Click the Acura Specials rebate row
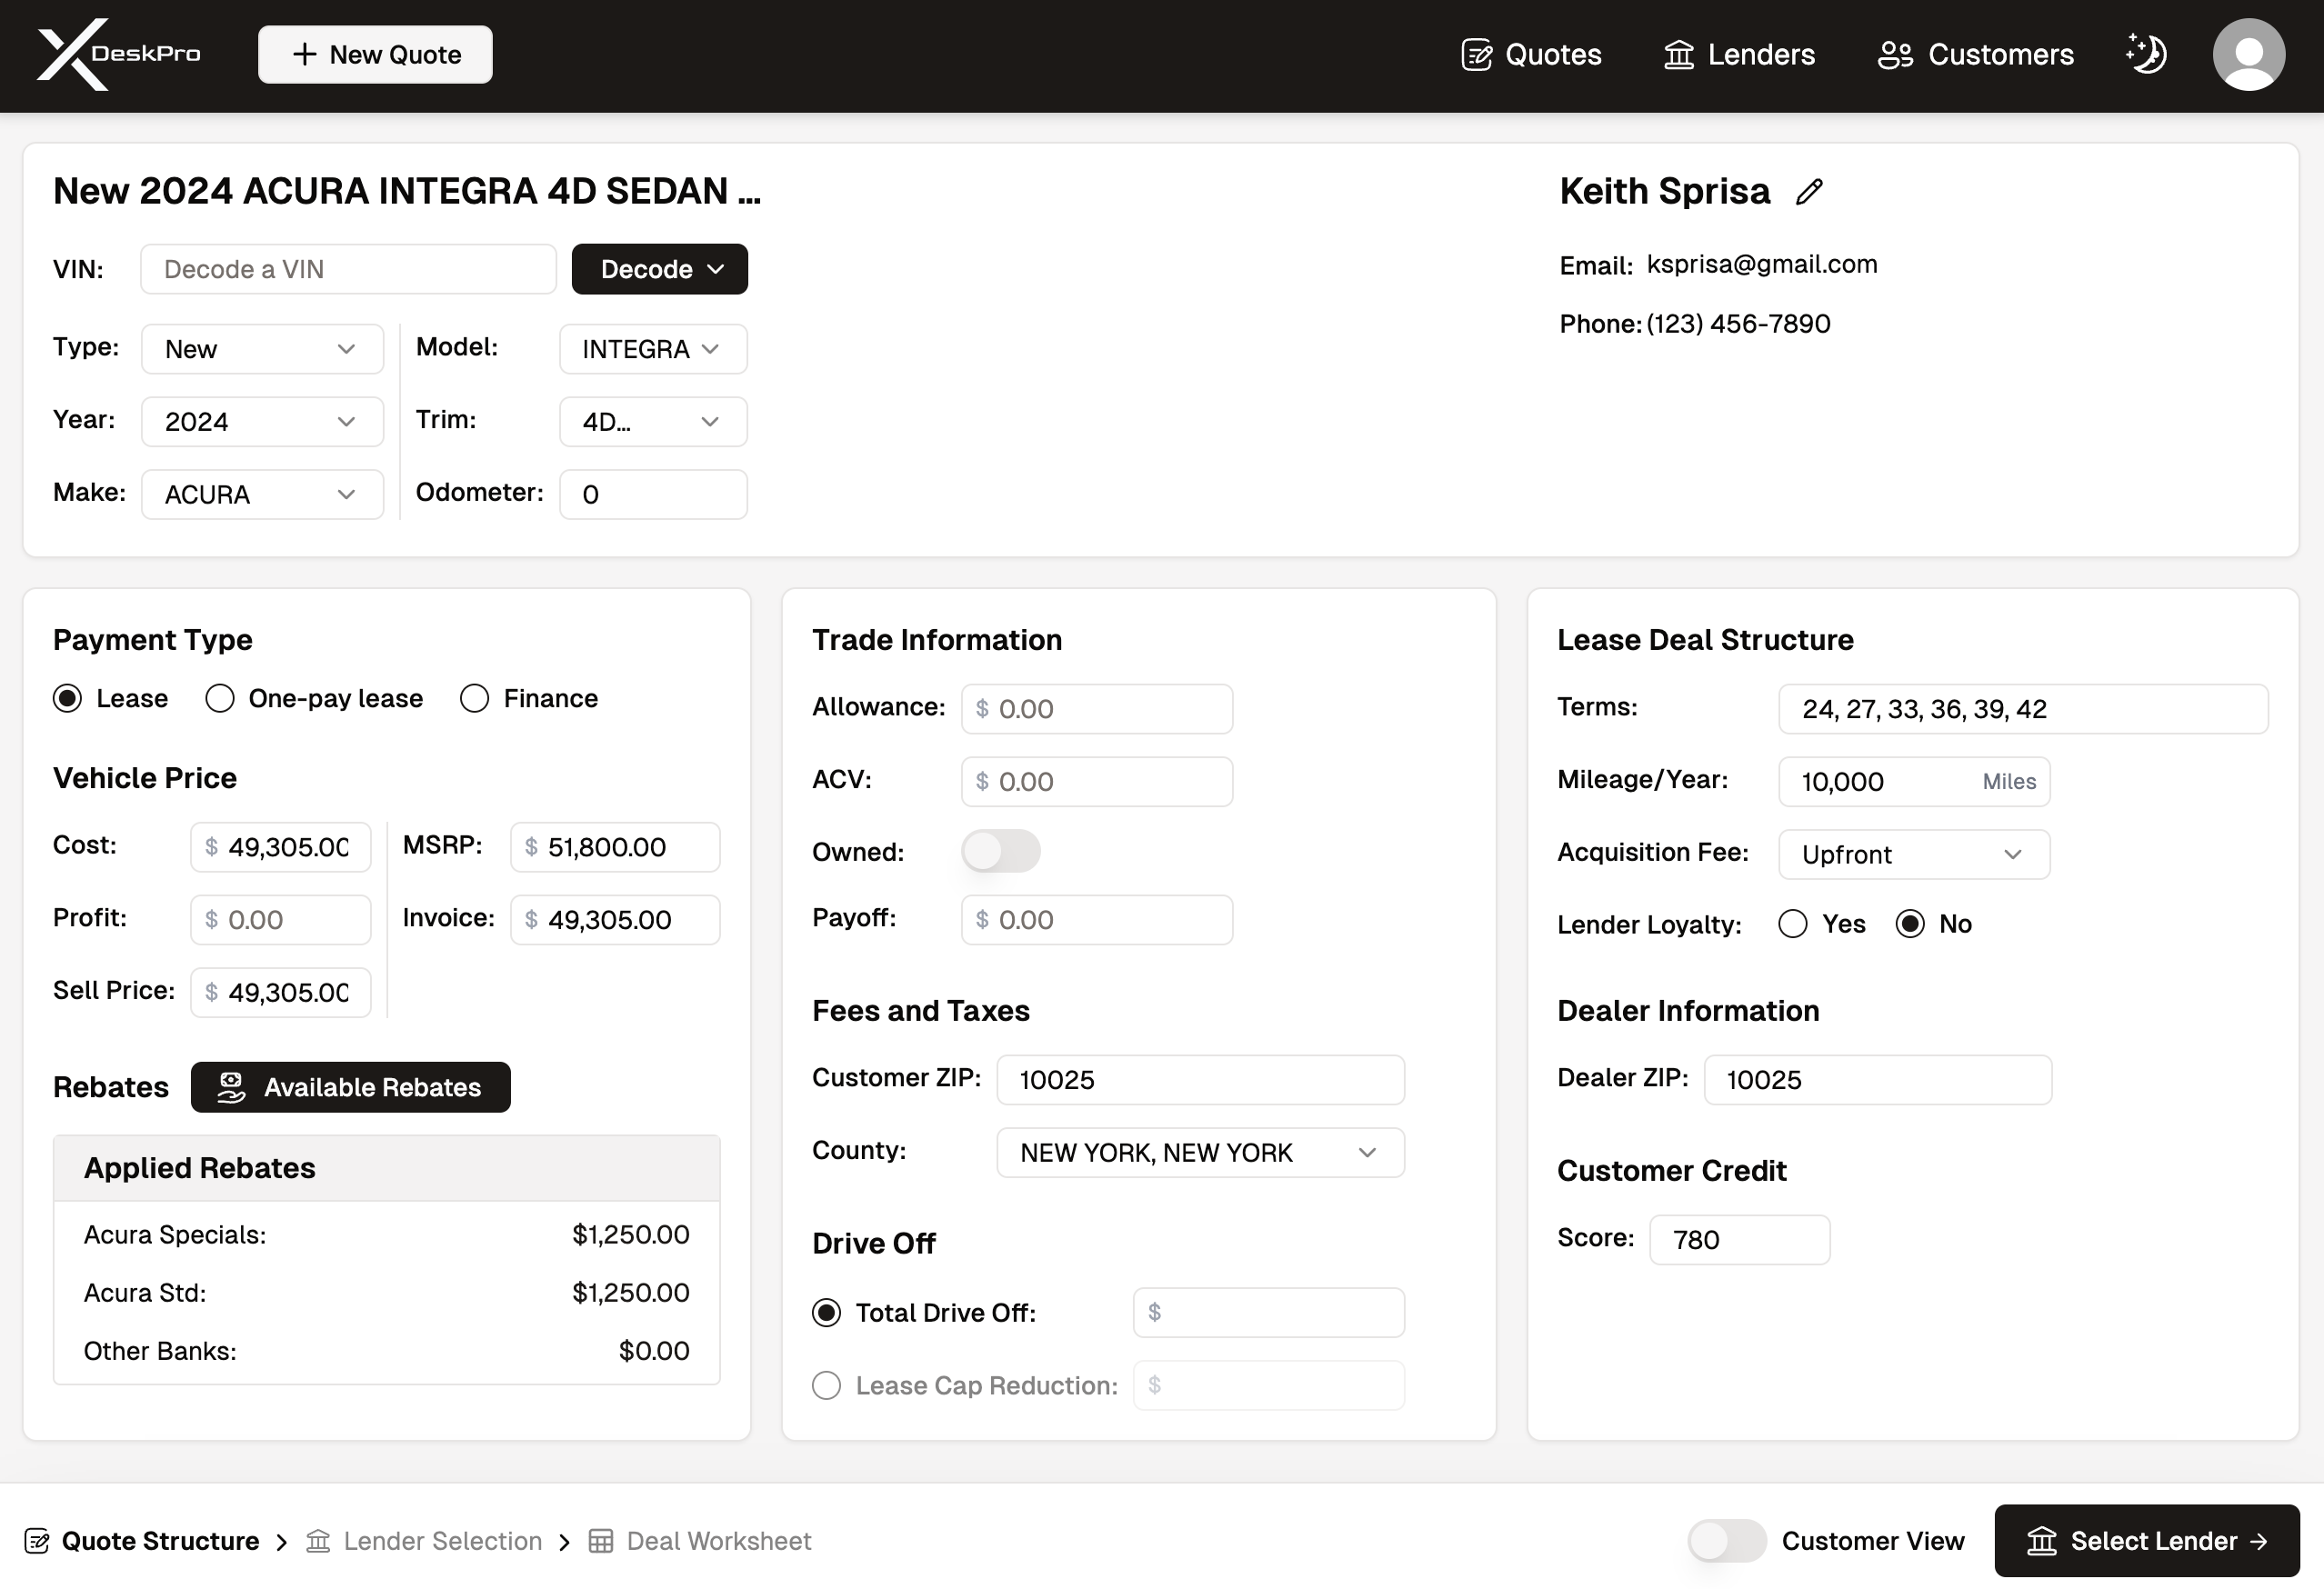2324x1589 pixels. coord(386,1235)
